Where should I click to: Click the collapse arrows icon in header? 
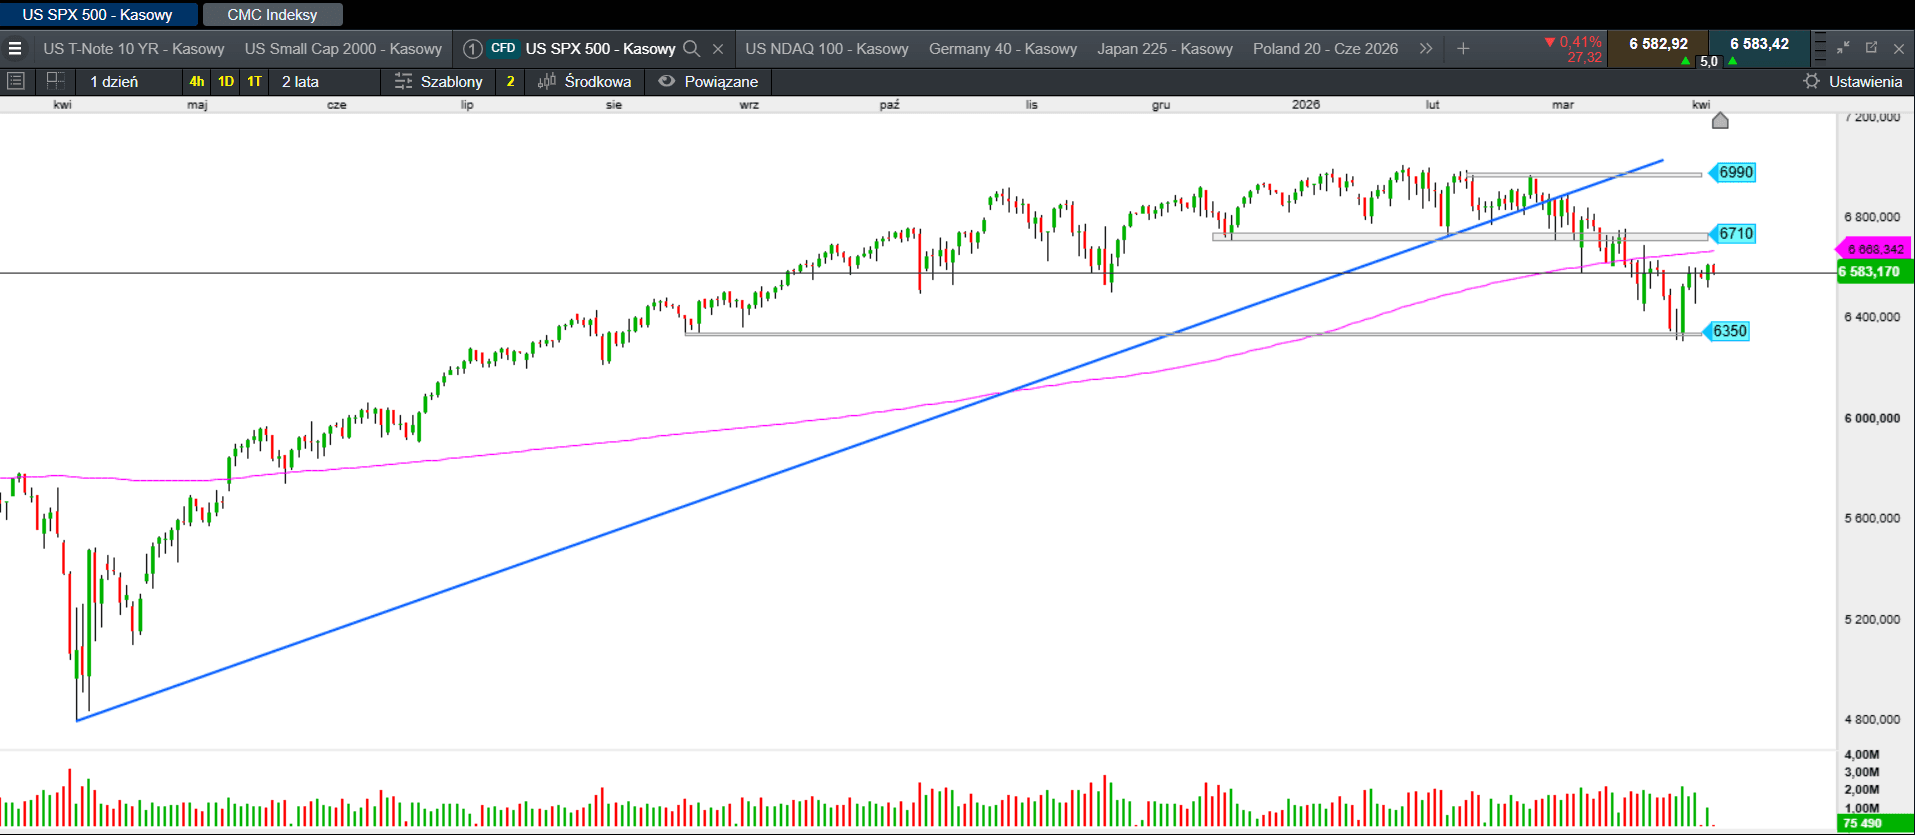click(x=1843, y=47)
